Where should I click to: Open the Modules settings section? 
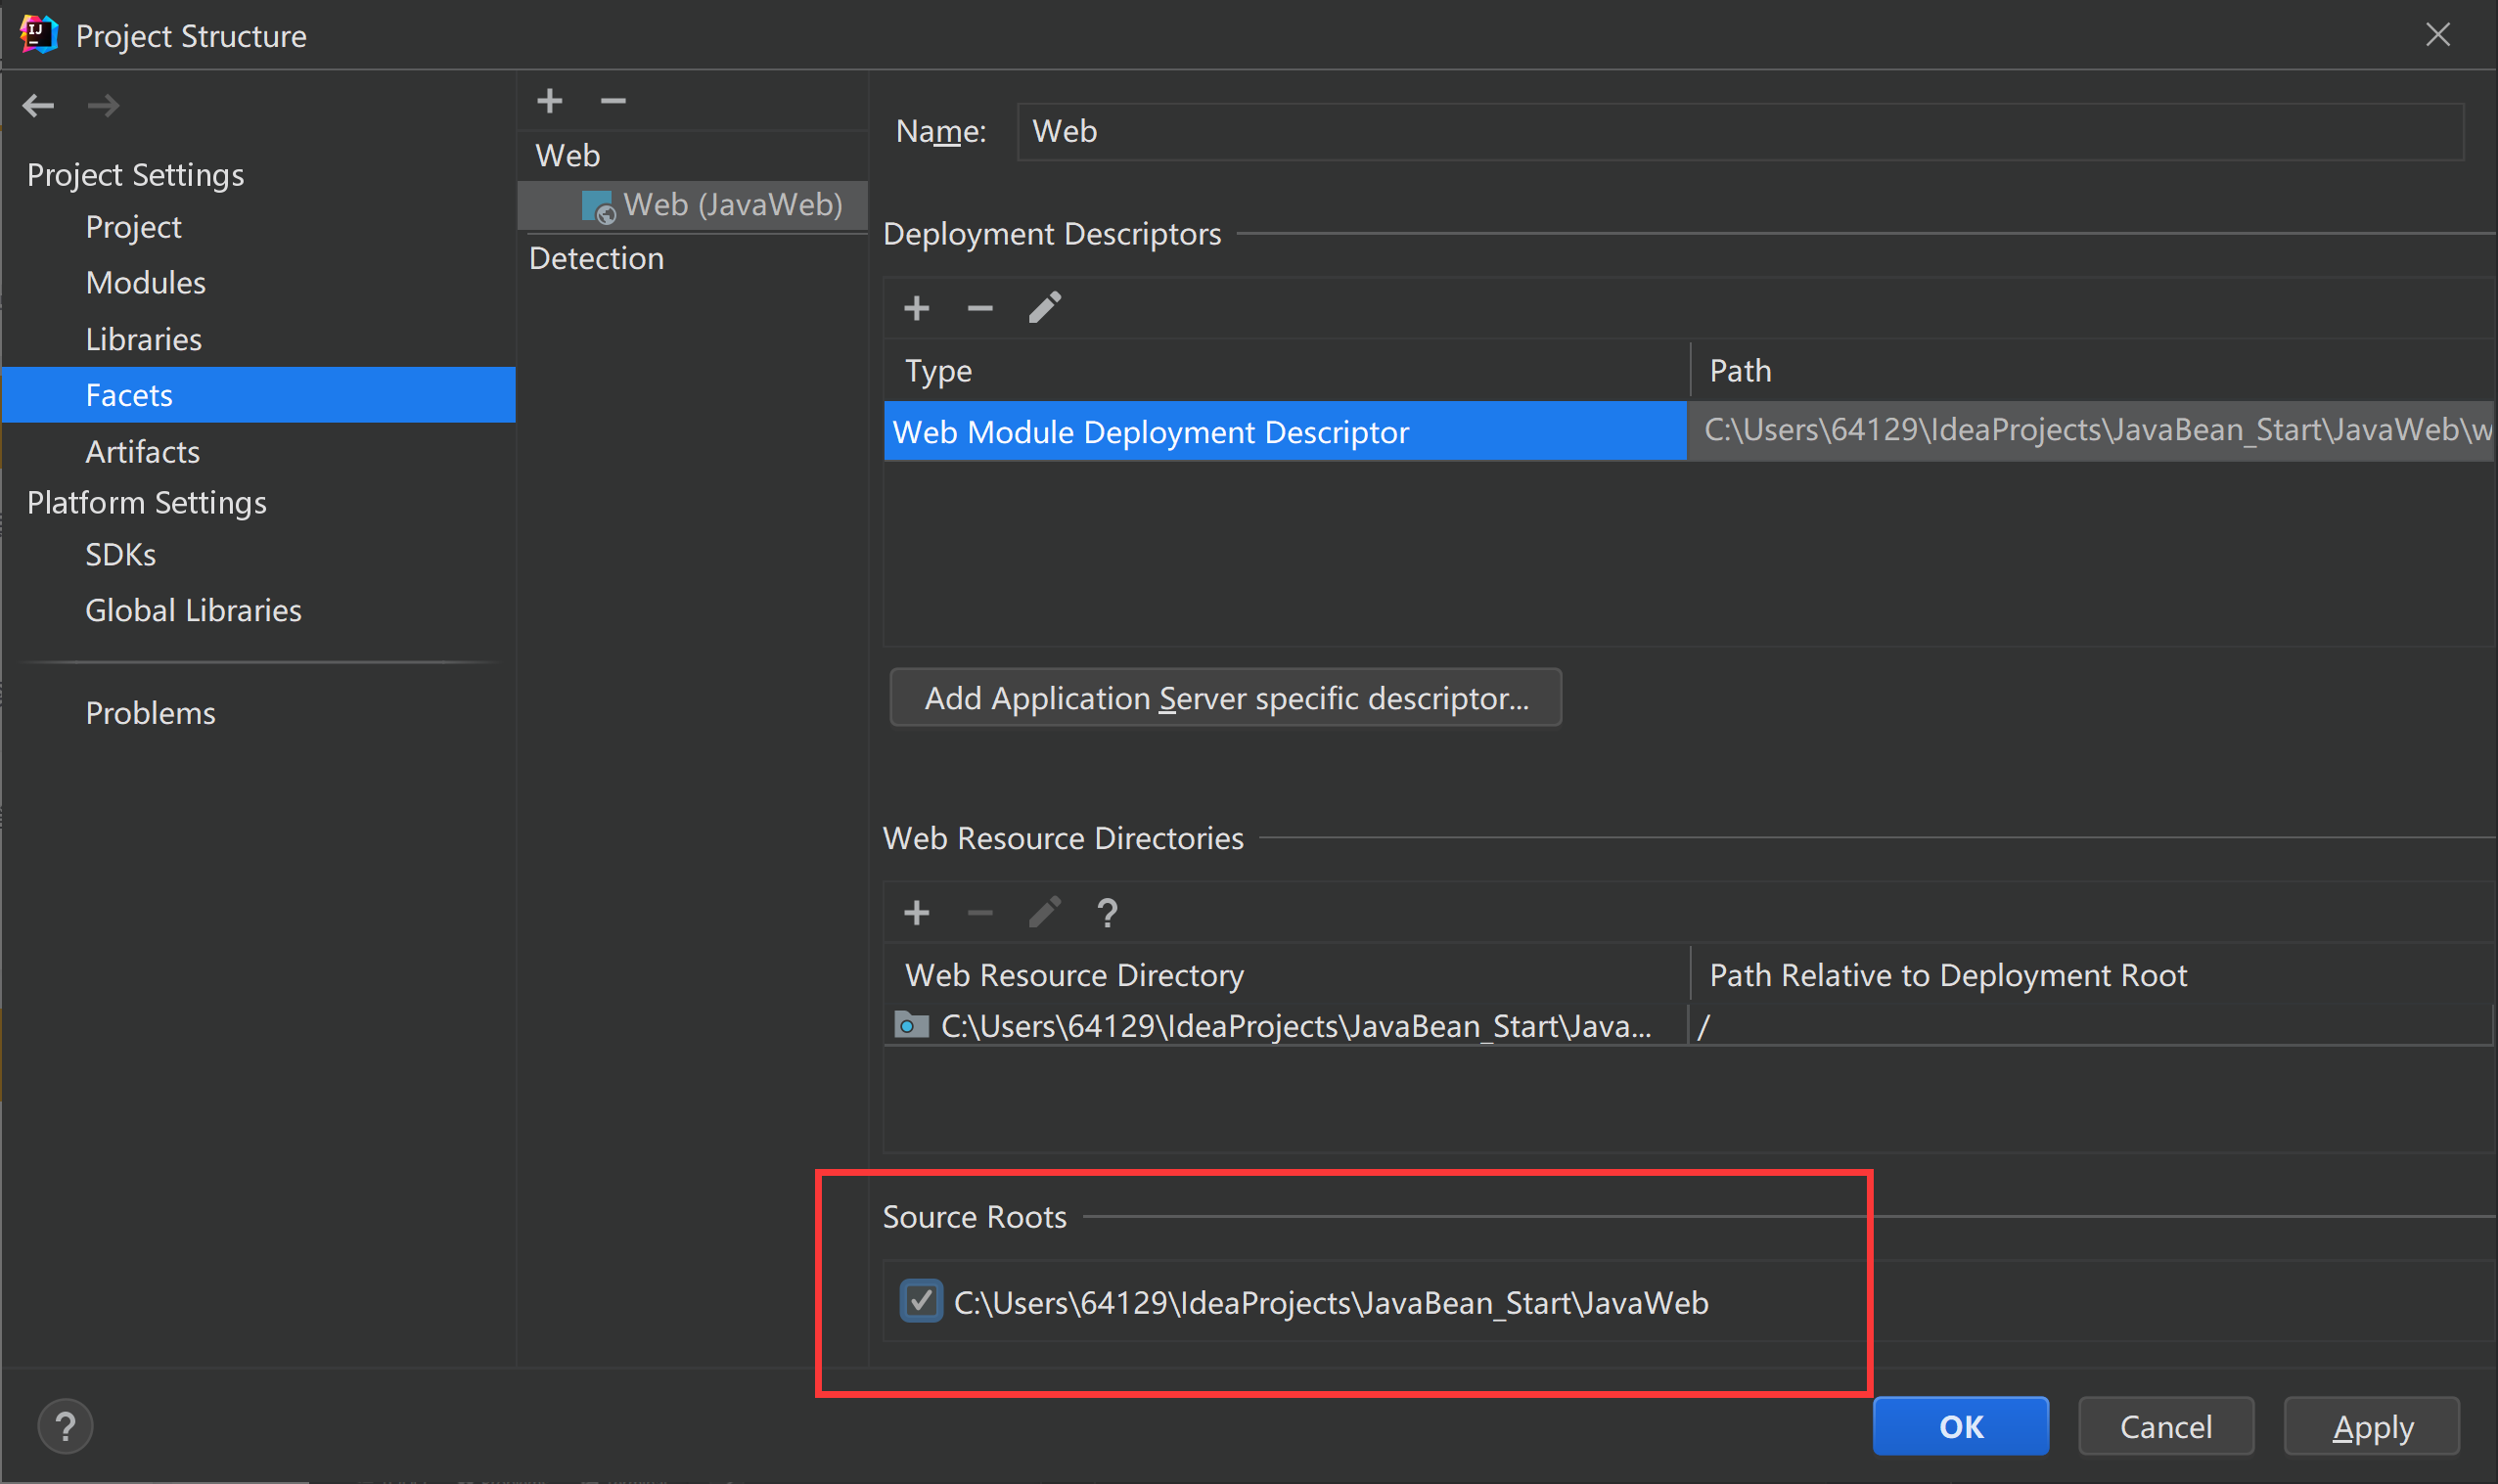click(x=146, y=283)
